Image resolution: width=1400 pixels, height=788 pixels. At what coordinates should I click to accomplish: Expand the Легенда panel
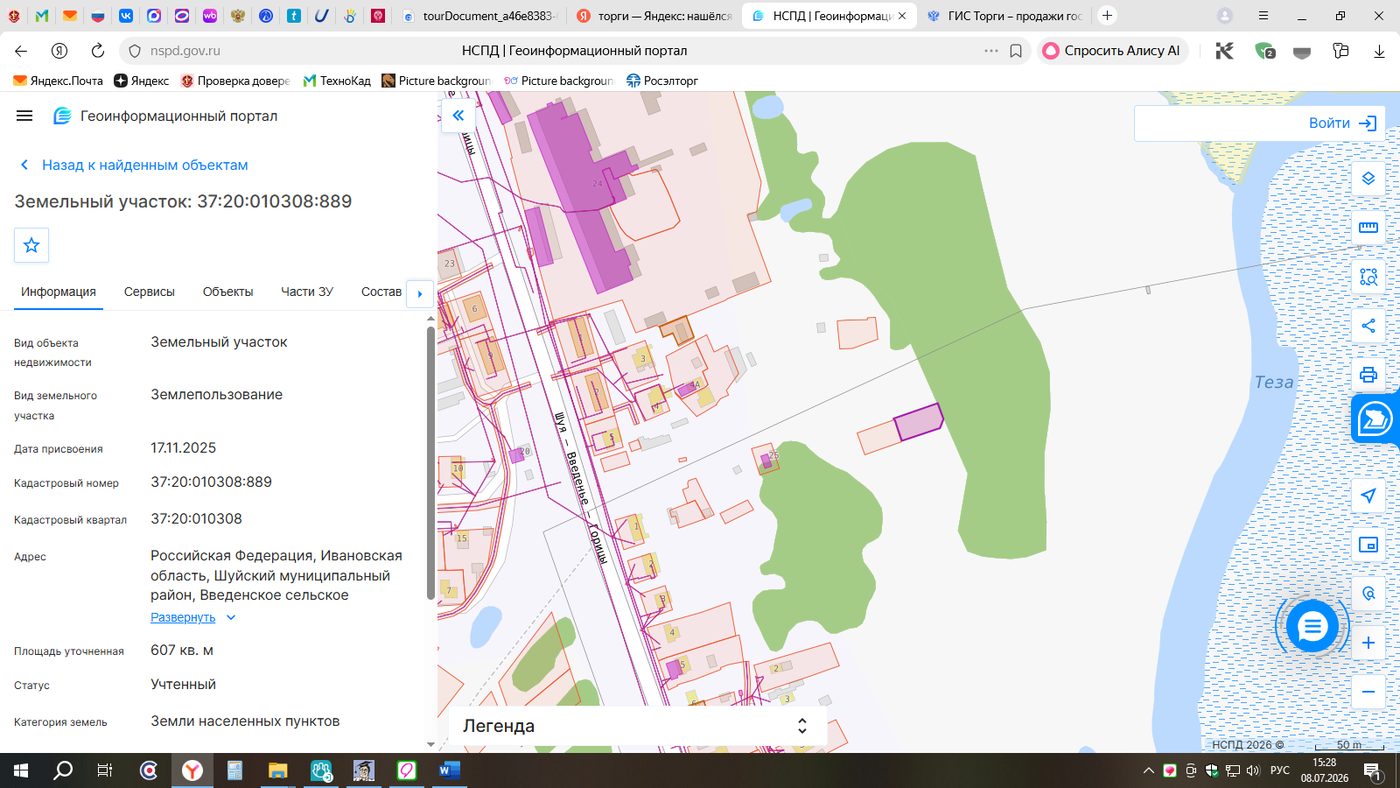(x=638, y=726)
